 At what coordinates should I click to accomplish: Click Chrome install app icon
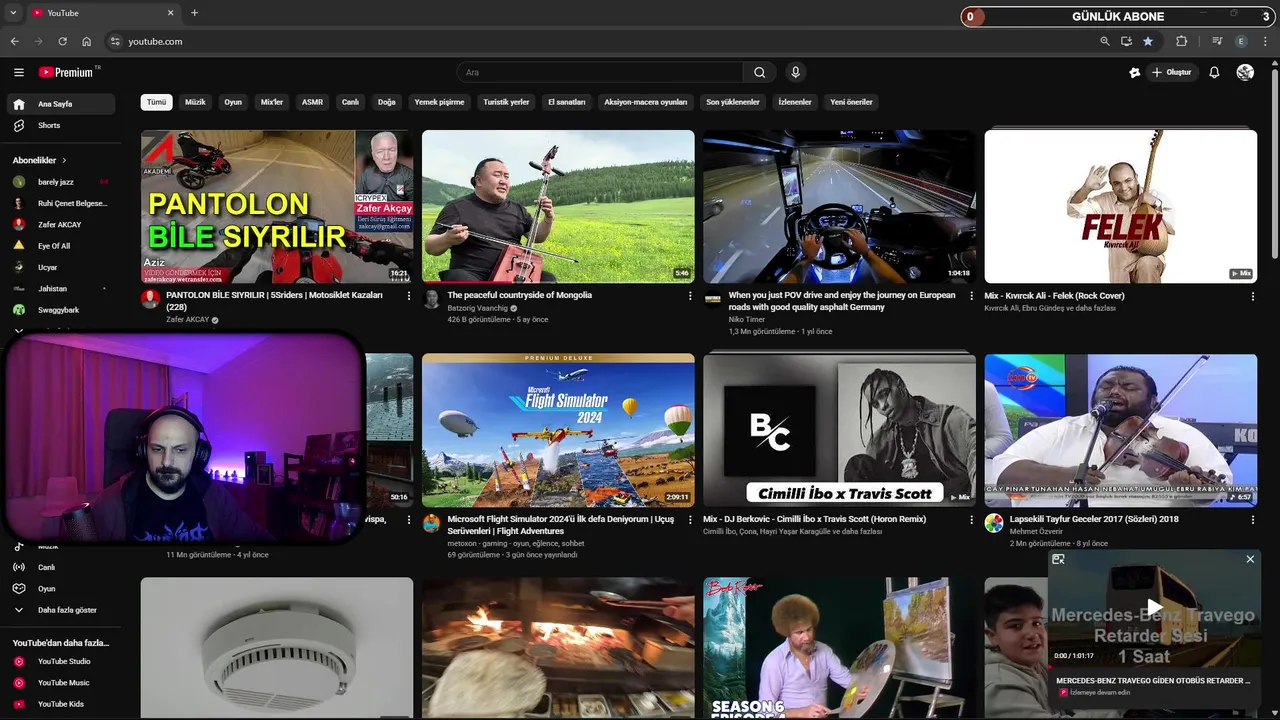point(1126,41)
